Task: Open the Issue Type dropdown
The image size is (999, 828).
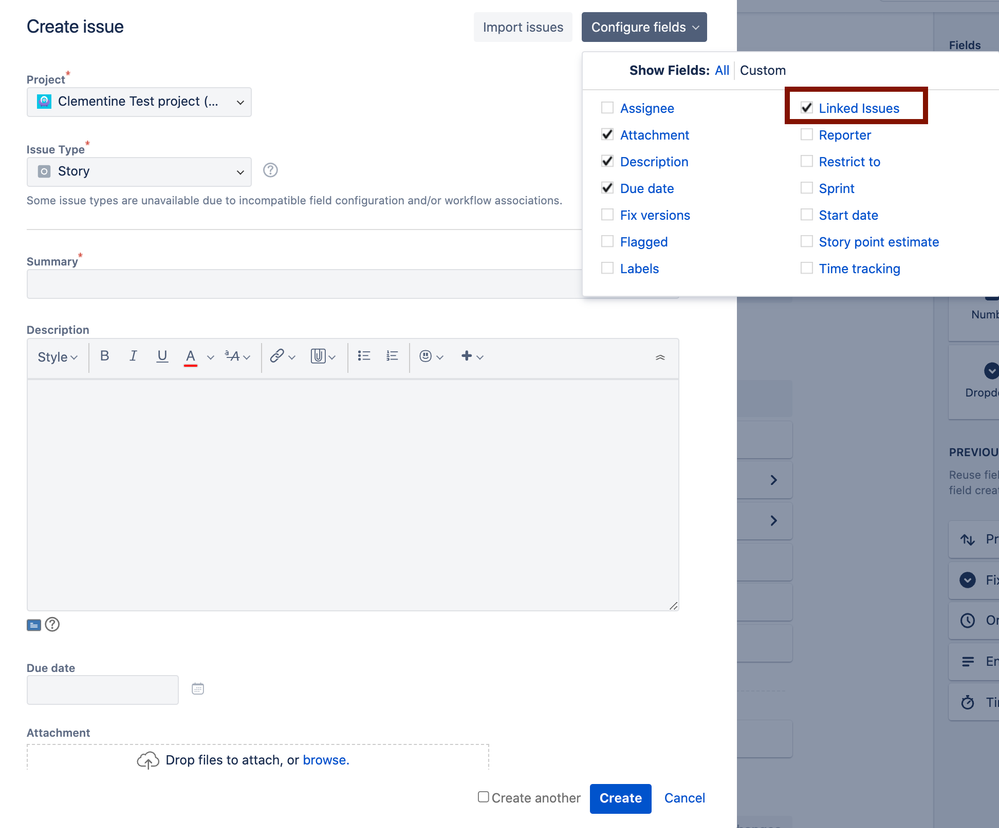Action: 139,172
